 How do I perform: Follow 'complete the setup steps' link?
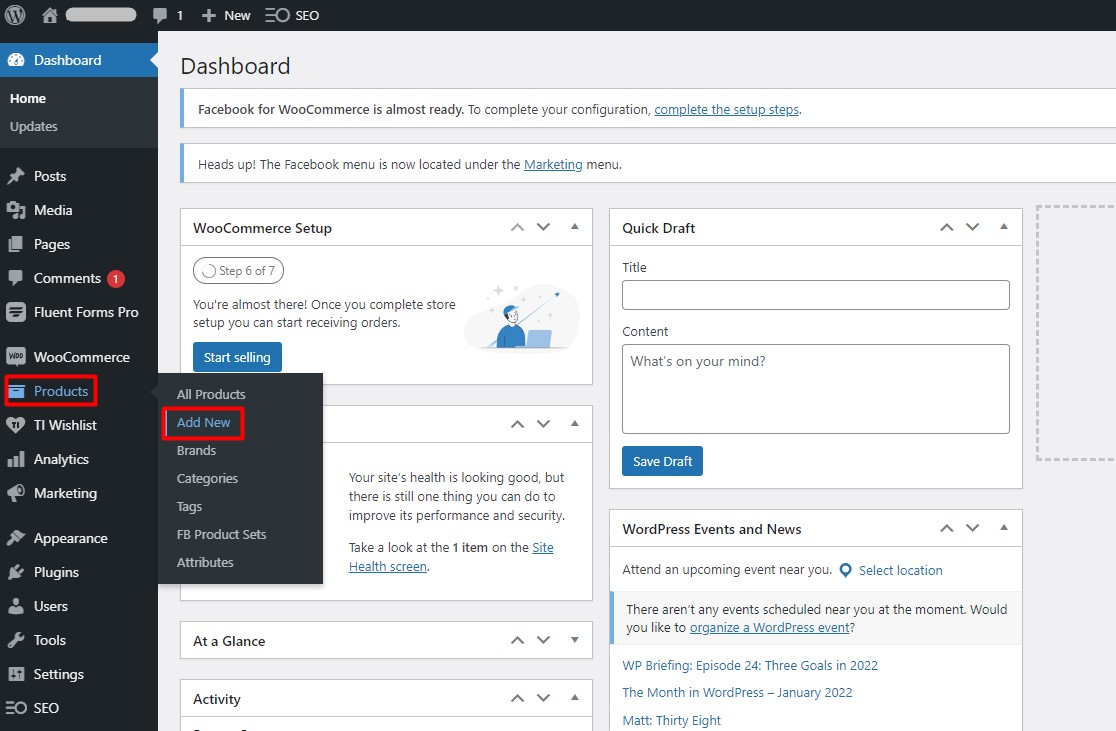[727, 110]
